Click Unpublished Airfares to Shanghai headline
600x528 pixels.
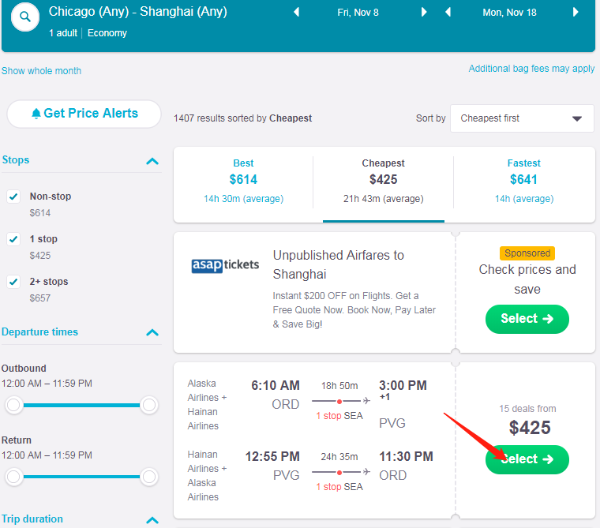338,265
